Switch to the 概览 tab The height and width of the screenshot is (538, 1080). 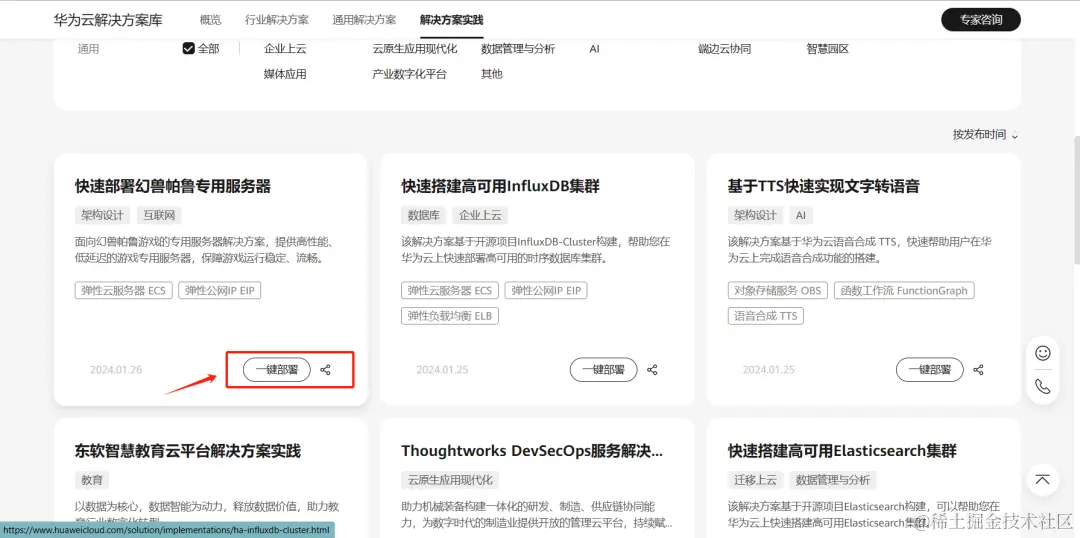(x=211, y=20)
